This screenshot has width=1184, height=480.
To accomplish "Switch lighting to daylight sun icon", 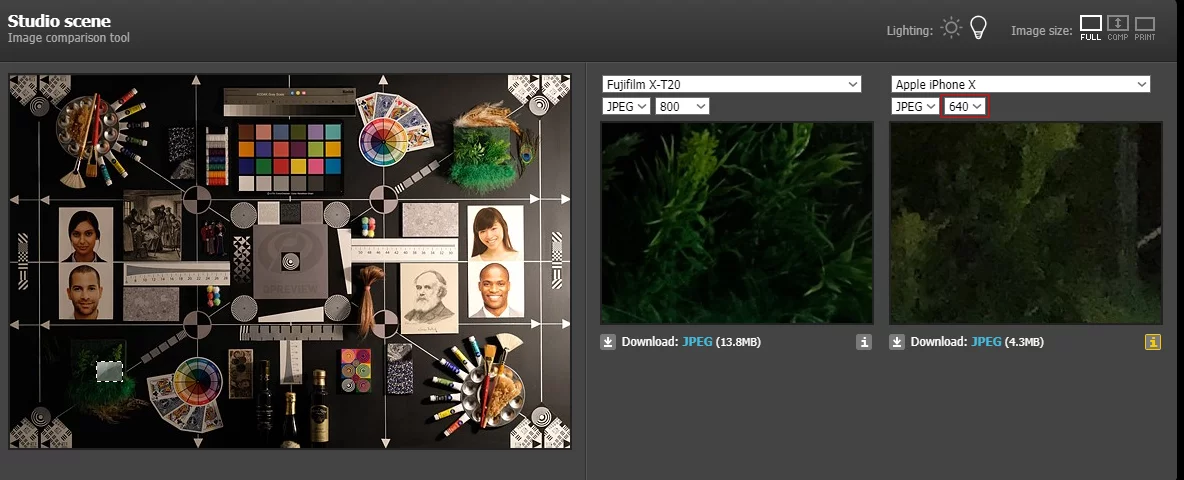I will tap(951, 29).
